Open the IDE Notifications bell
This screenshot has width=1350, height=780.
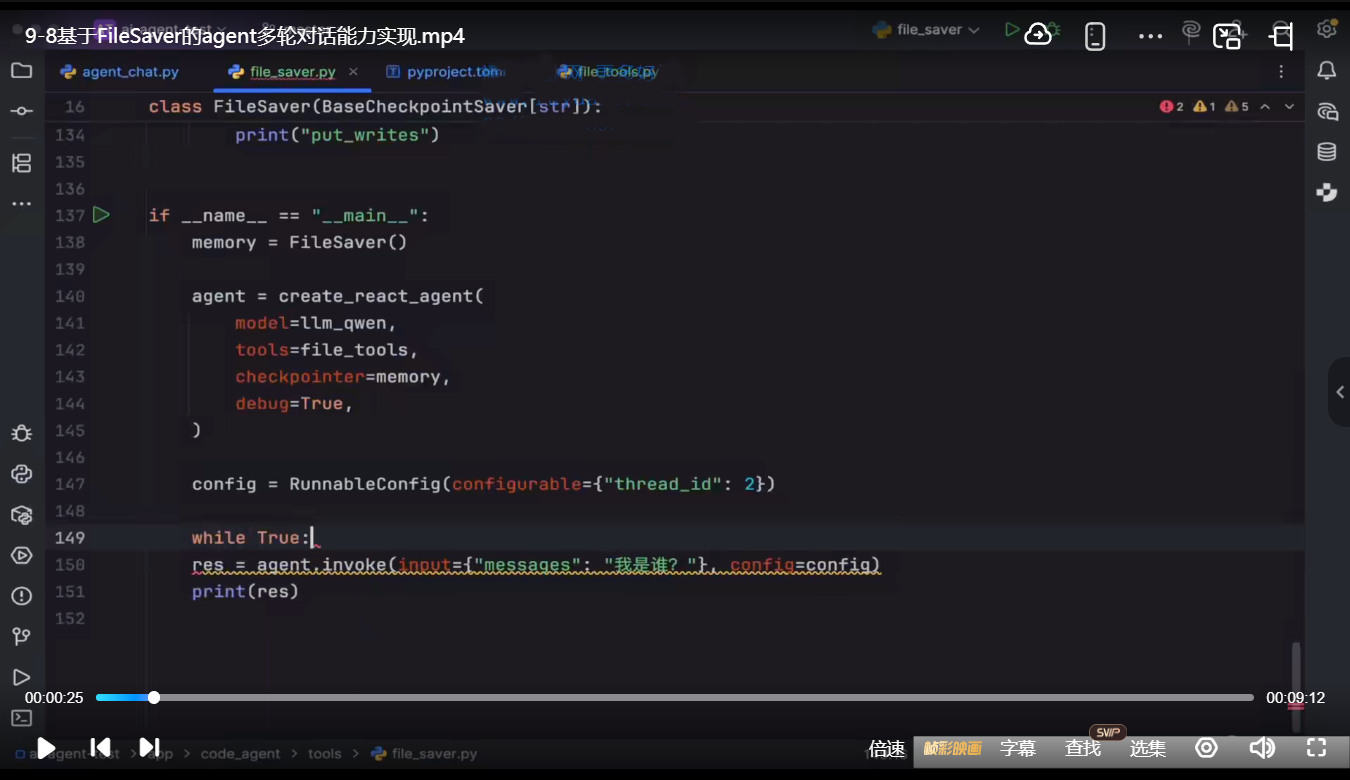coord(1326,70)
